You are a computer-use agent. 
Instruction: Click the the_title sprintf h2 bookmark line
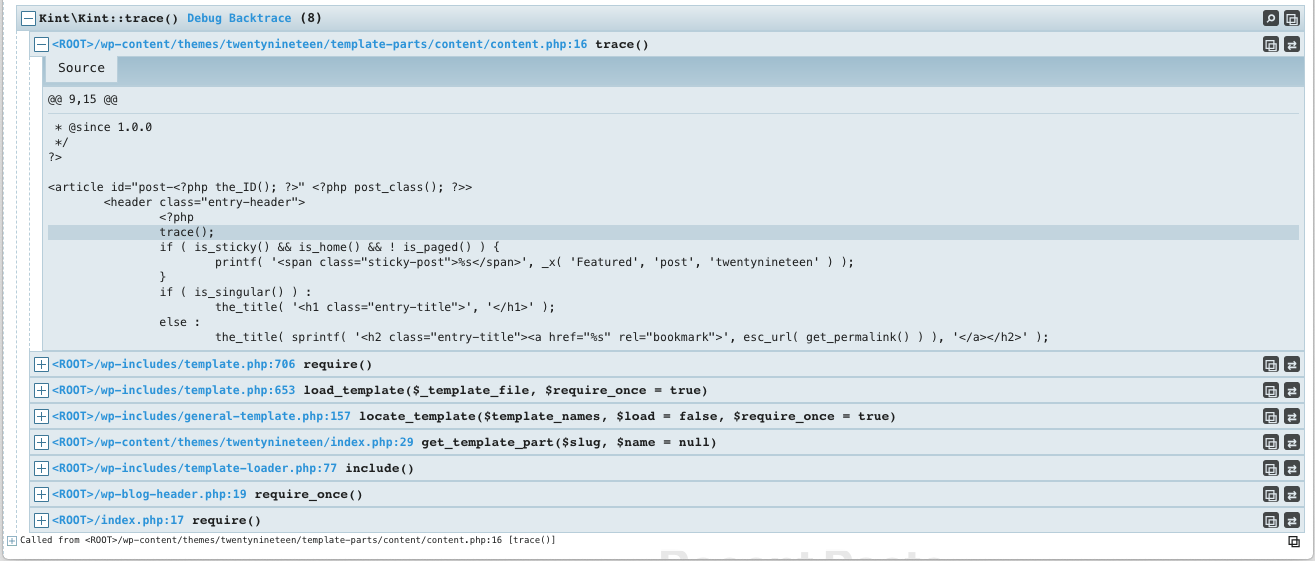[x=631, y=337]
